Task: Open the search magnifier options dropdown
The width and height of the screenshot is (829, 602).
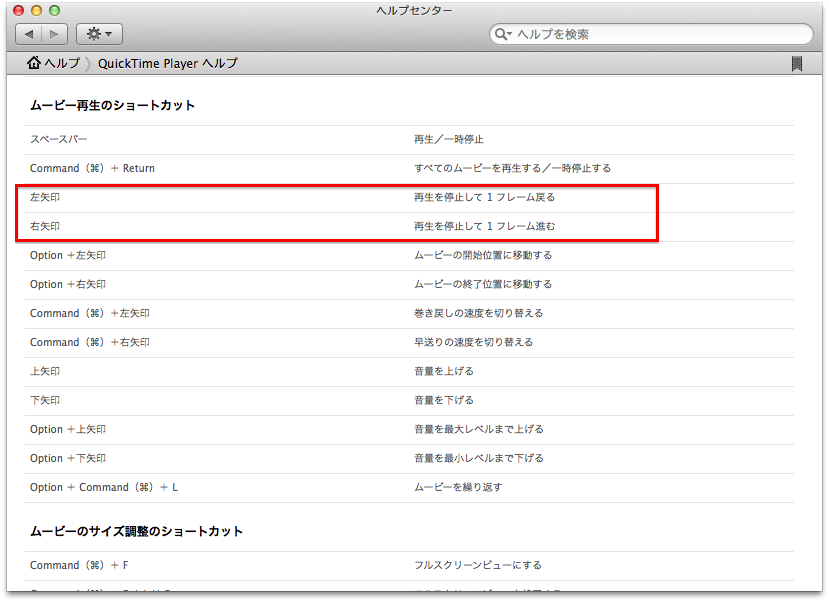Action: [x=503, y=34]
